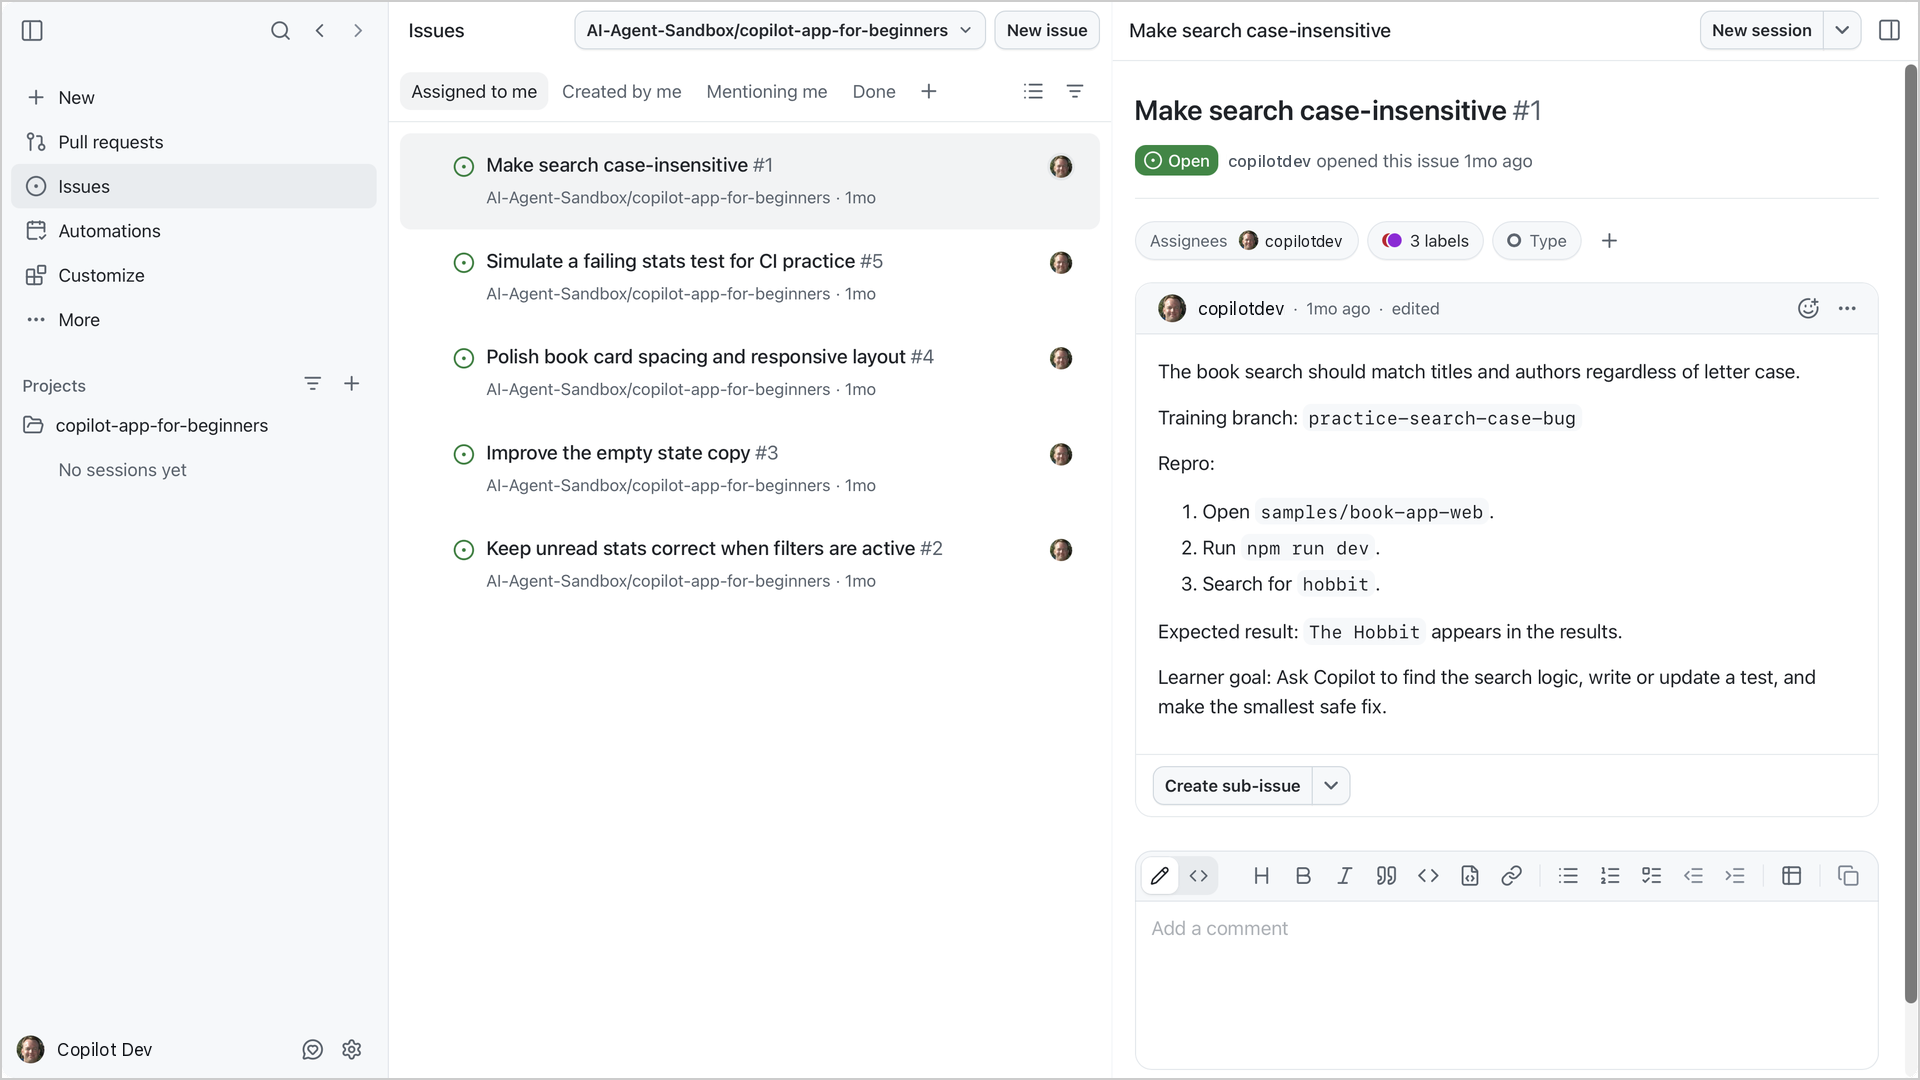This screenshot has height=1080, width=1920.
Task: Open Pull requests in the sidebar
Action: pos(194,142)
